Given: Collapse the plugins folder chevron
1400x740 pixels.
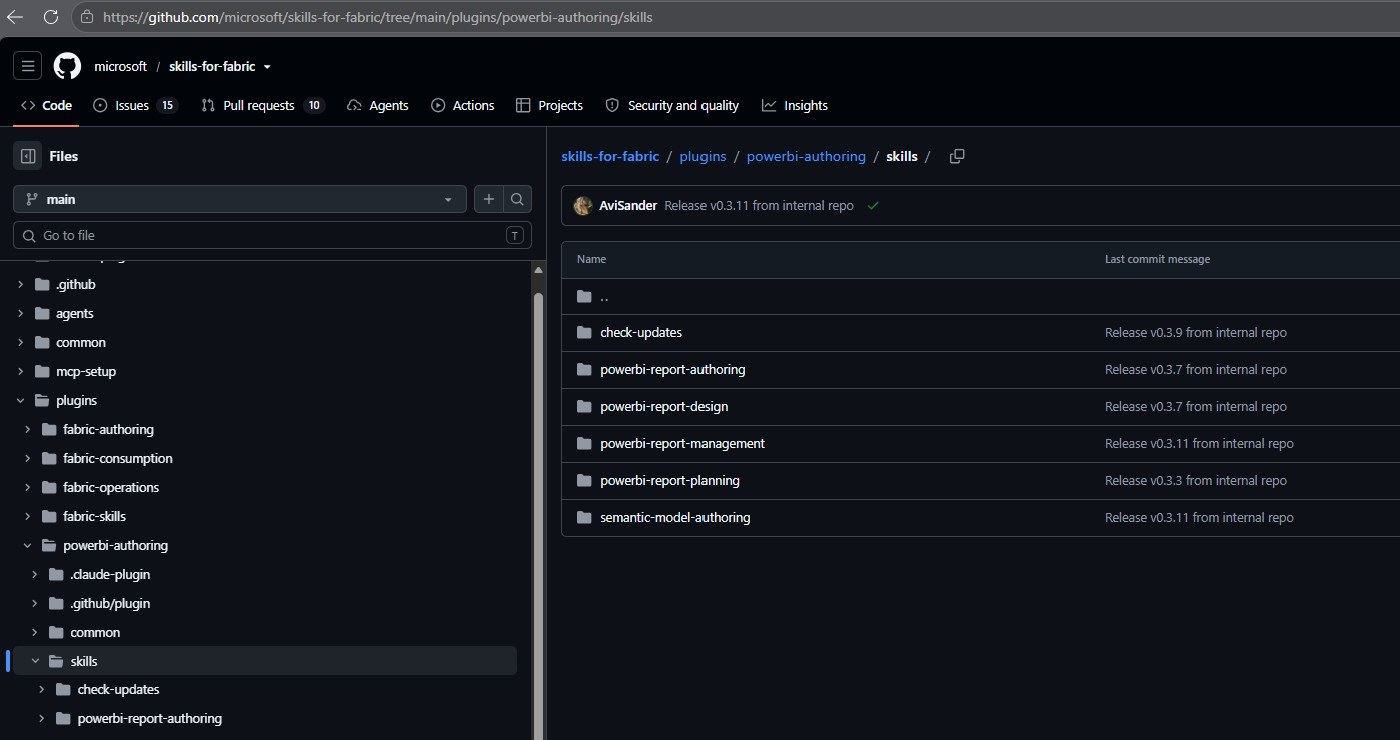Looking at the screenshot, I should point(20,400).
